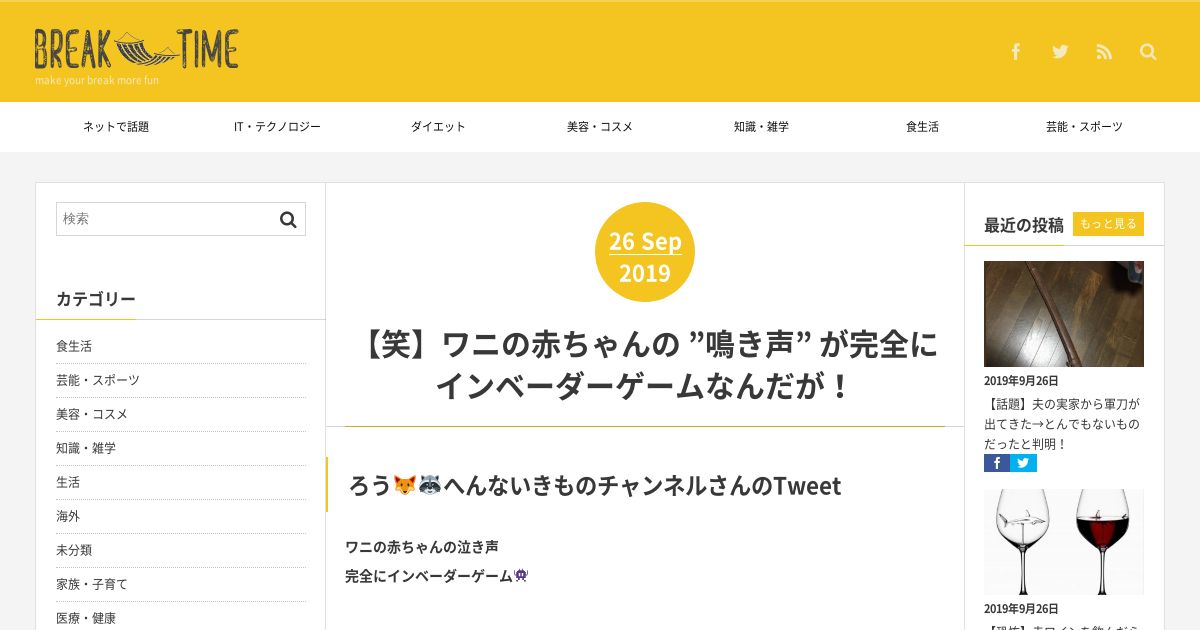This screenshot has width=1200, height=630.
Task: Choose ダイエット from the navigation bar
Action: (x=438, y=127)
